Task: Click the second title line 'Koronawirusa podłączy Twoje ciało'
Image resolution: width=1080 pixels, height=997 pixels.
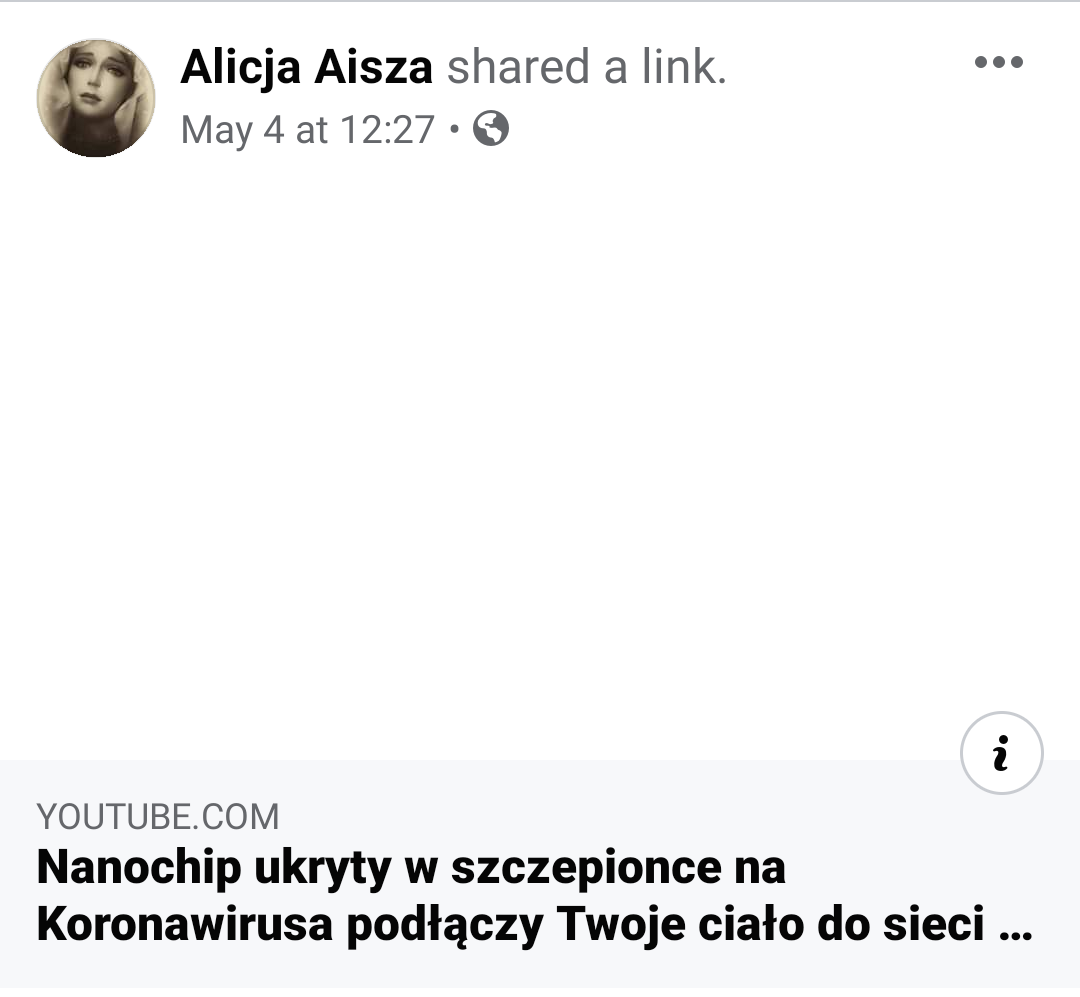Action: pyautogui.click(x=420, y=924)
